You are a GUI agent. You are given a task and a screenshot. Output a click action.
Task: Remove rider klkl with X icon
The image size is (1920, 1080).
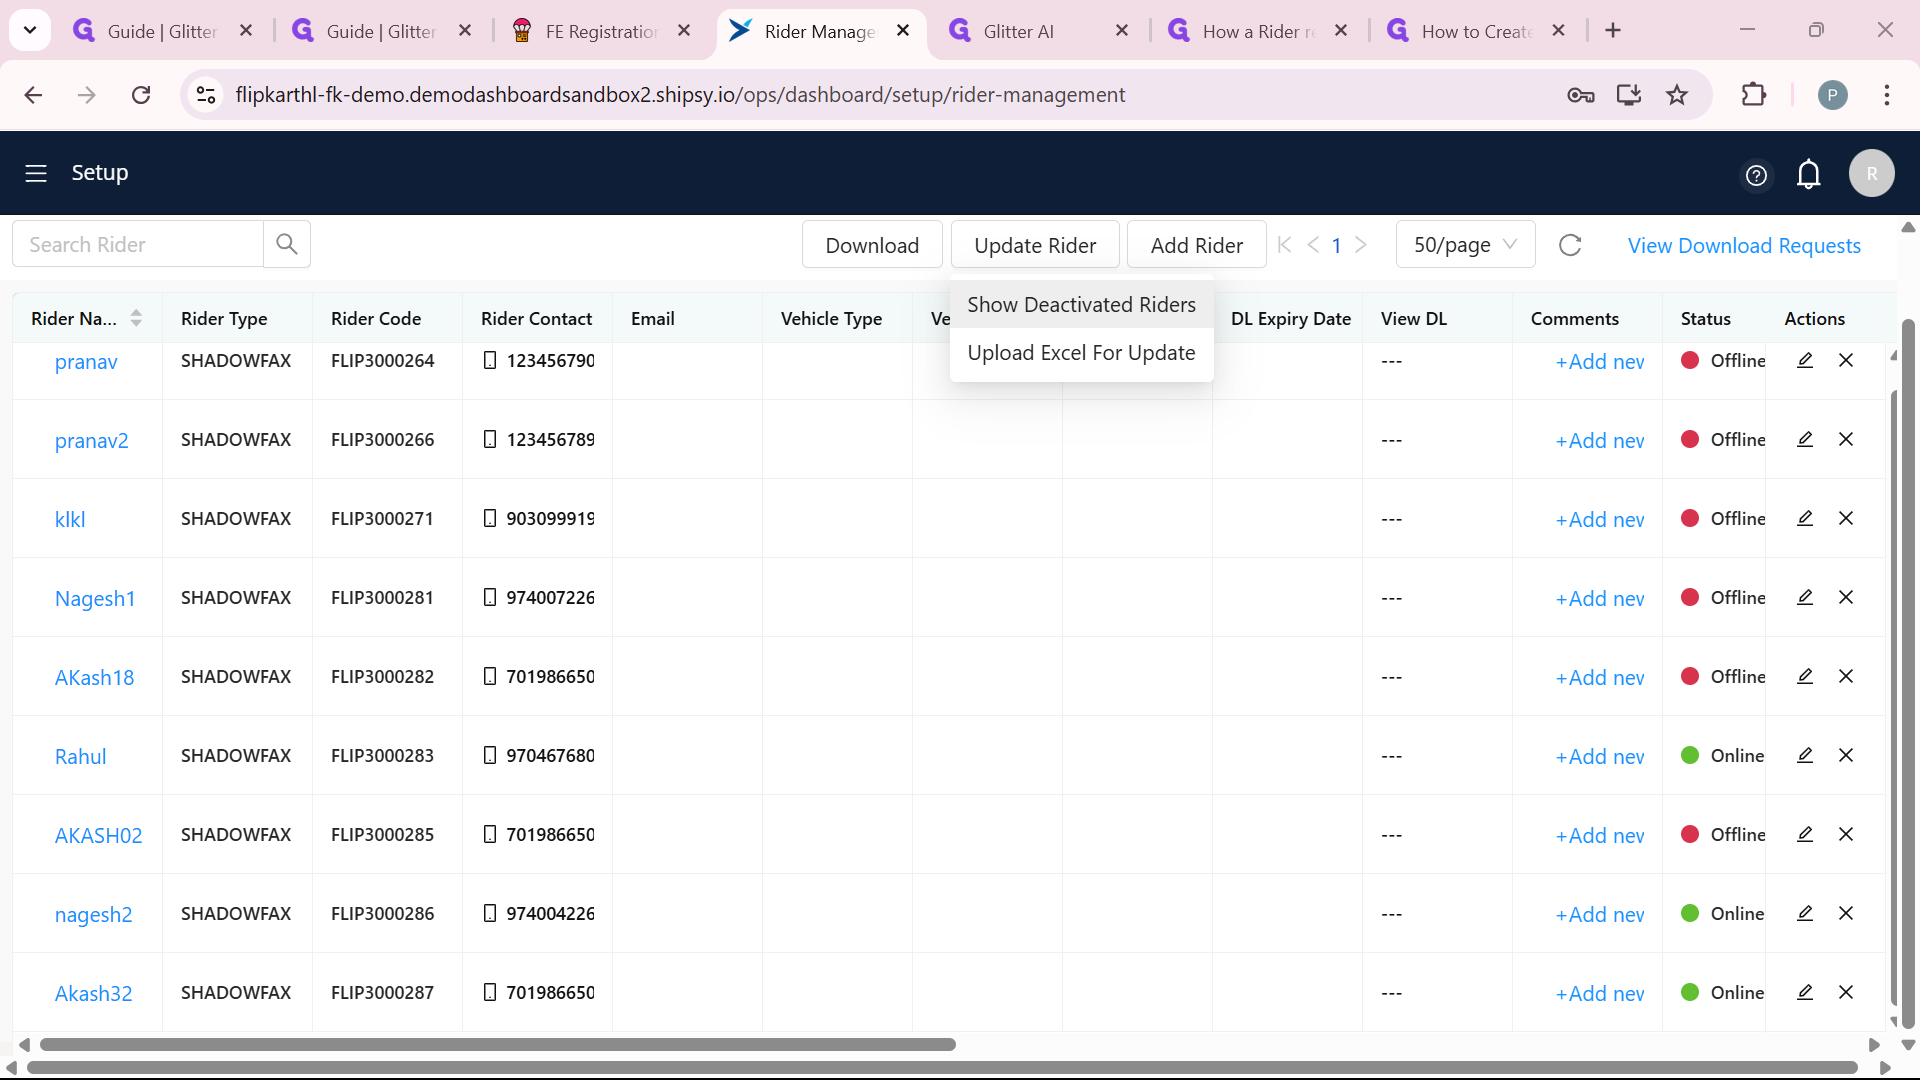click(1846, 518)
